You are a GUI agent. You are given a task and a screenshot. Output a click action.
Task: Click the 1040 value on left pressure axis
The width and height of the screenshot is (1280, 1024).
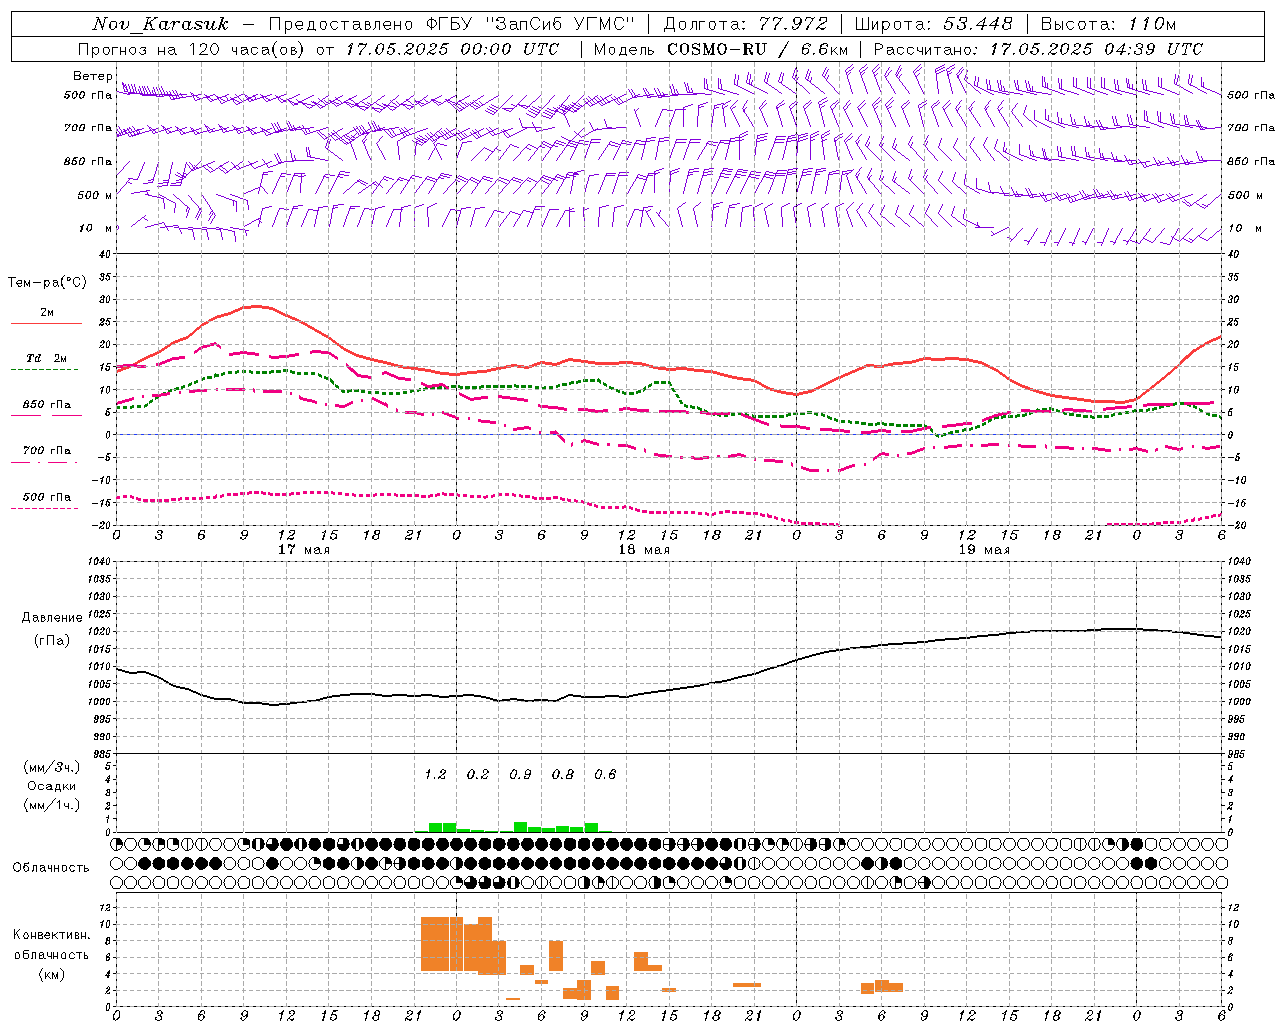click(x=97, y=562)
